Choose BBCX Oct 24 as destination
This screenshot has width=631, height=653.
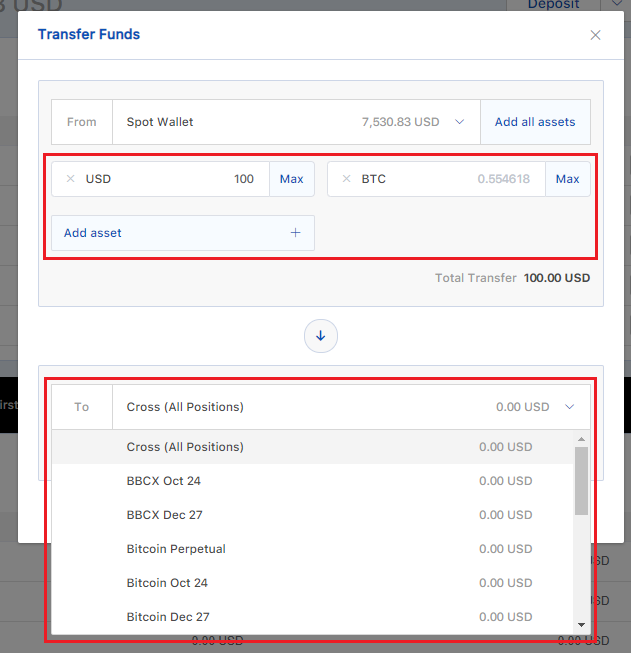click(164, 481)
